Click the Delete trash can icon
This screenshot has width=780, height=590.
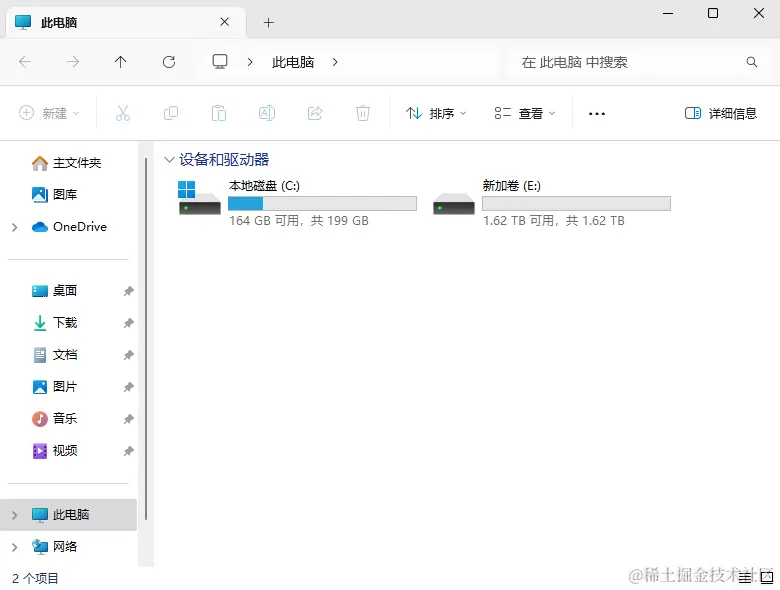coord(363,113)
